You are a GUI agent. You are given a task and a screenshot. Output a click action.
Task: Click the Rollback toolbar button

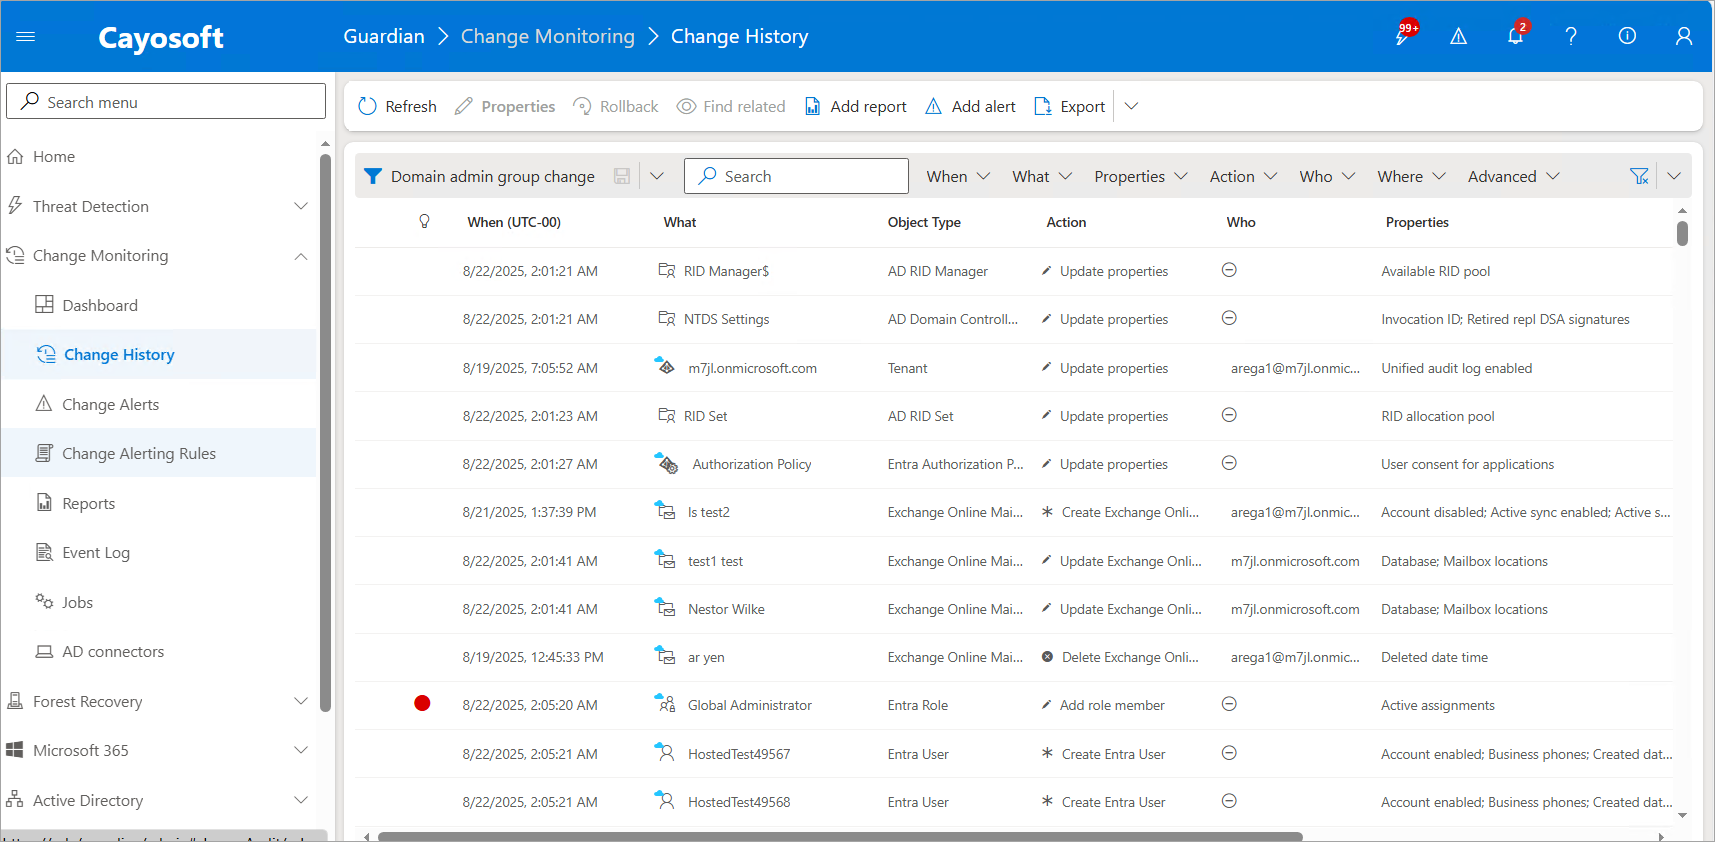point(615,106)
